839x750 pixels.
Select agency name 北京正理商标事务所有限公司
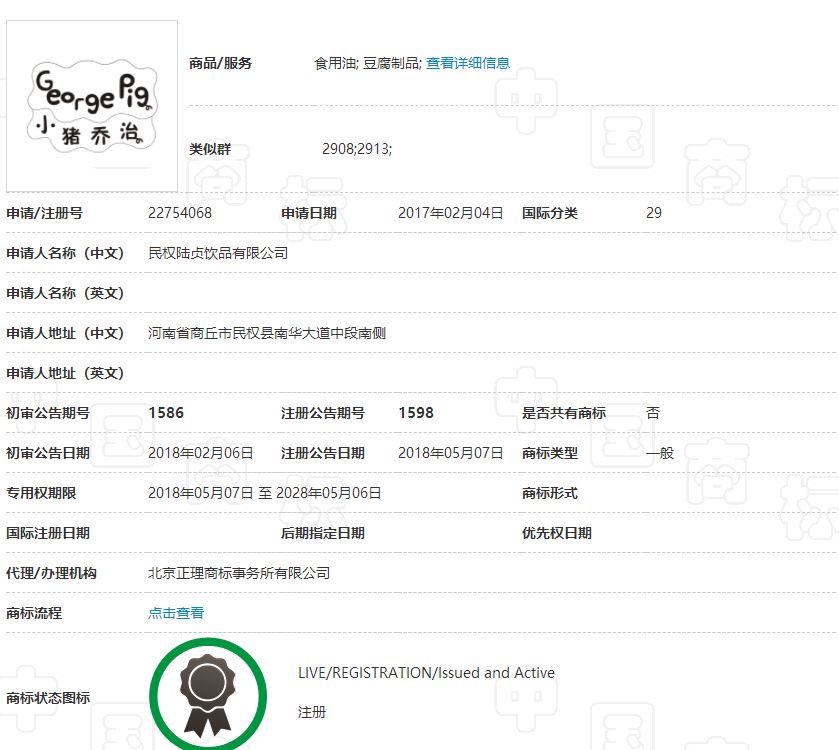(x=239, y=573)
